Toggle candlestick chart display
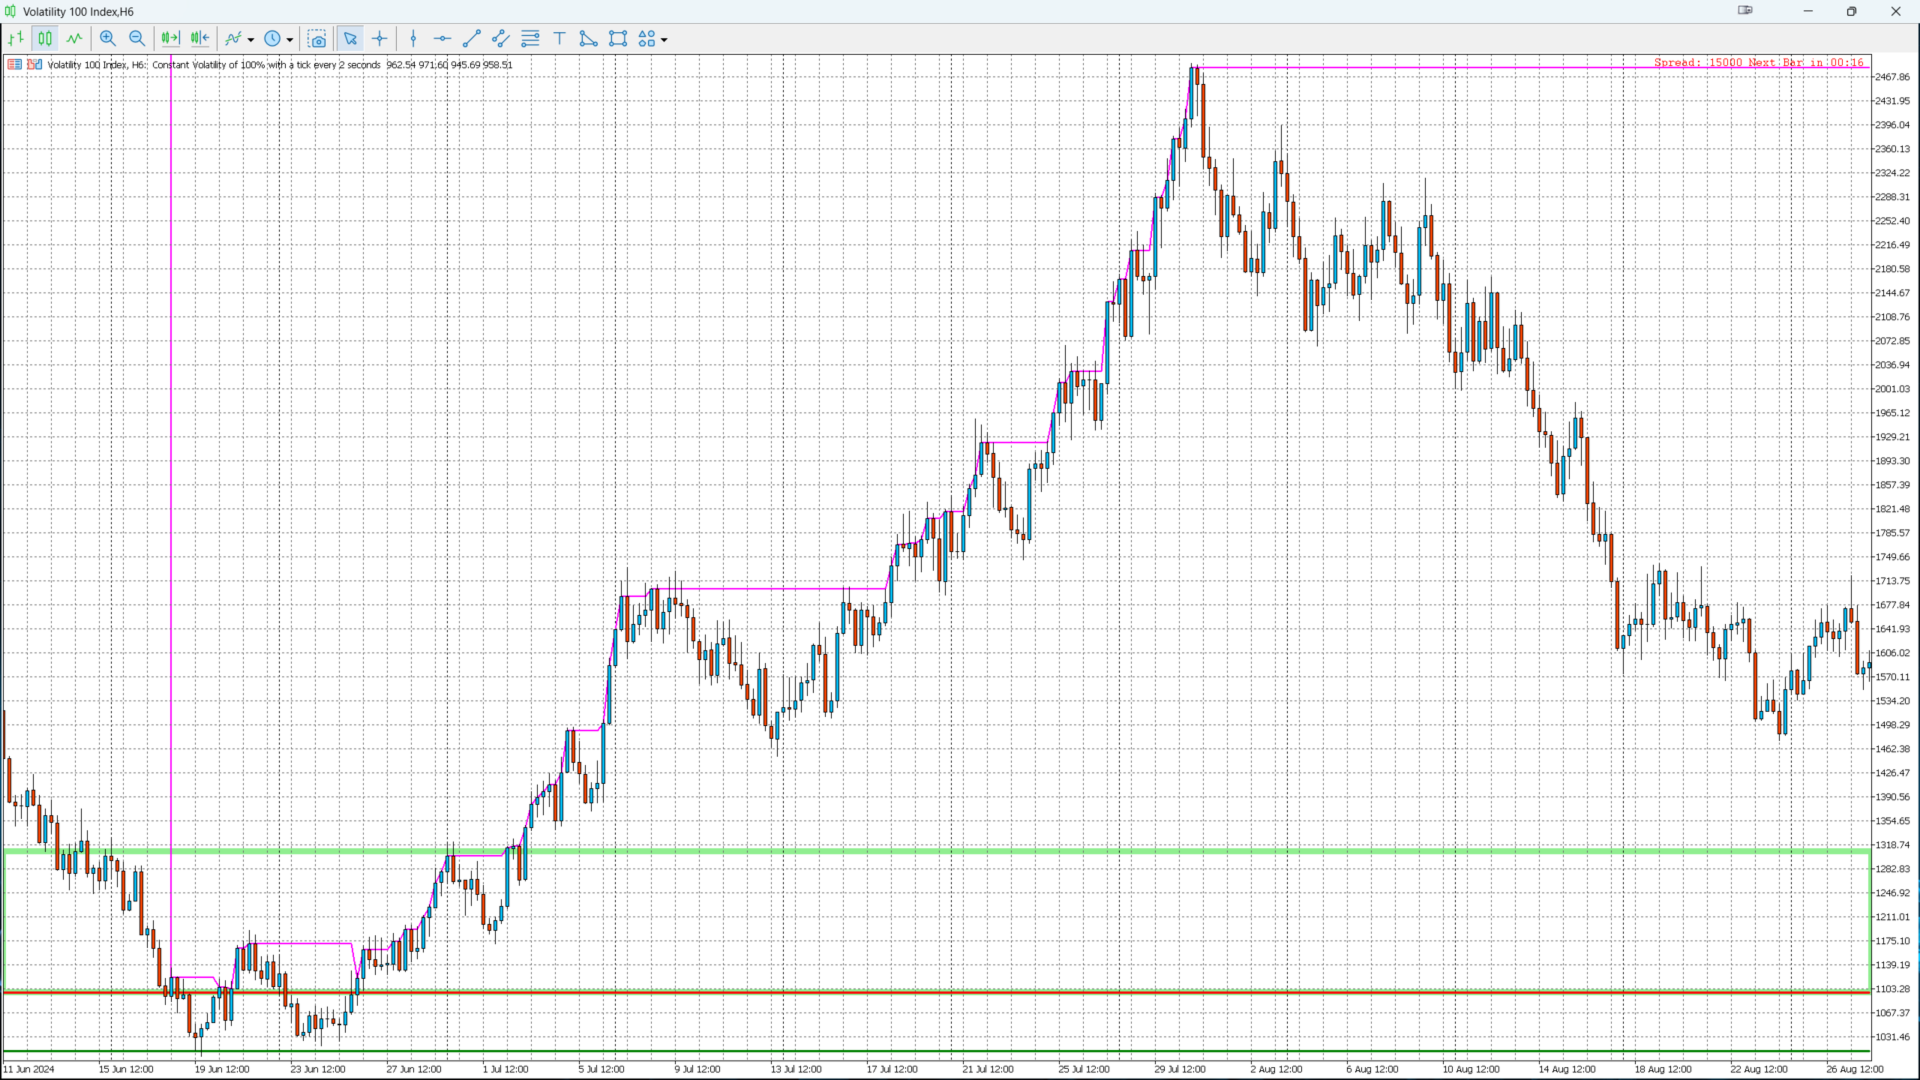This screenshot has height=1080, width=1920. point(45,39)
